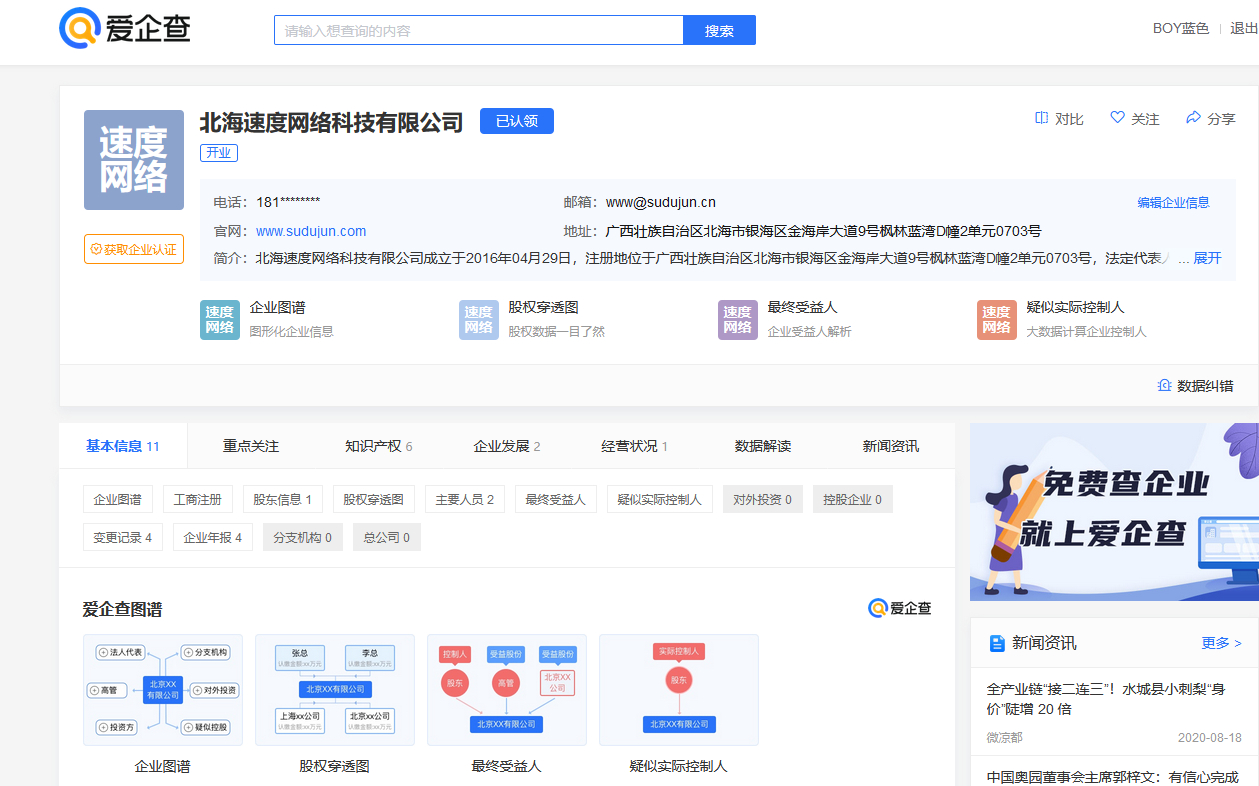Switch to 经营状况 tab
Viewport: 1259px width, 786px height.
635,446
